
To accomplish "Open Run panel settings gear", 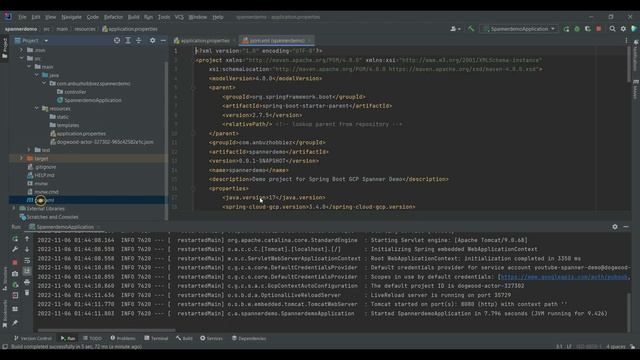I will click(615, 227).
